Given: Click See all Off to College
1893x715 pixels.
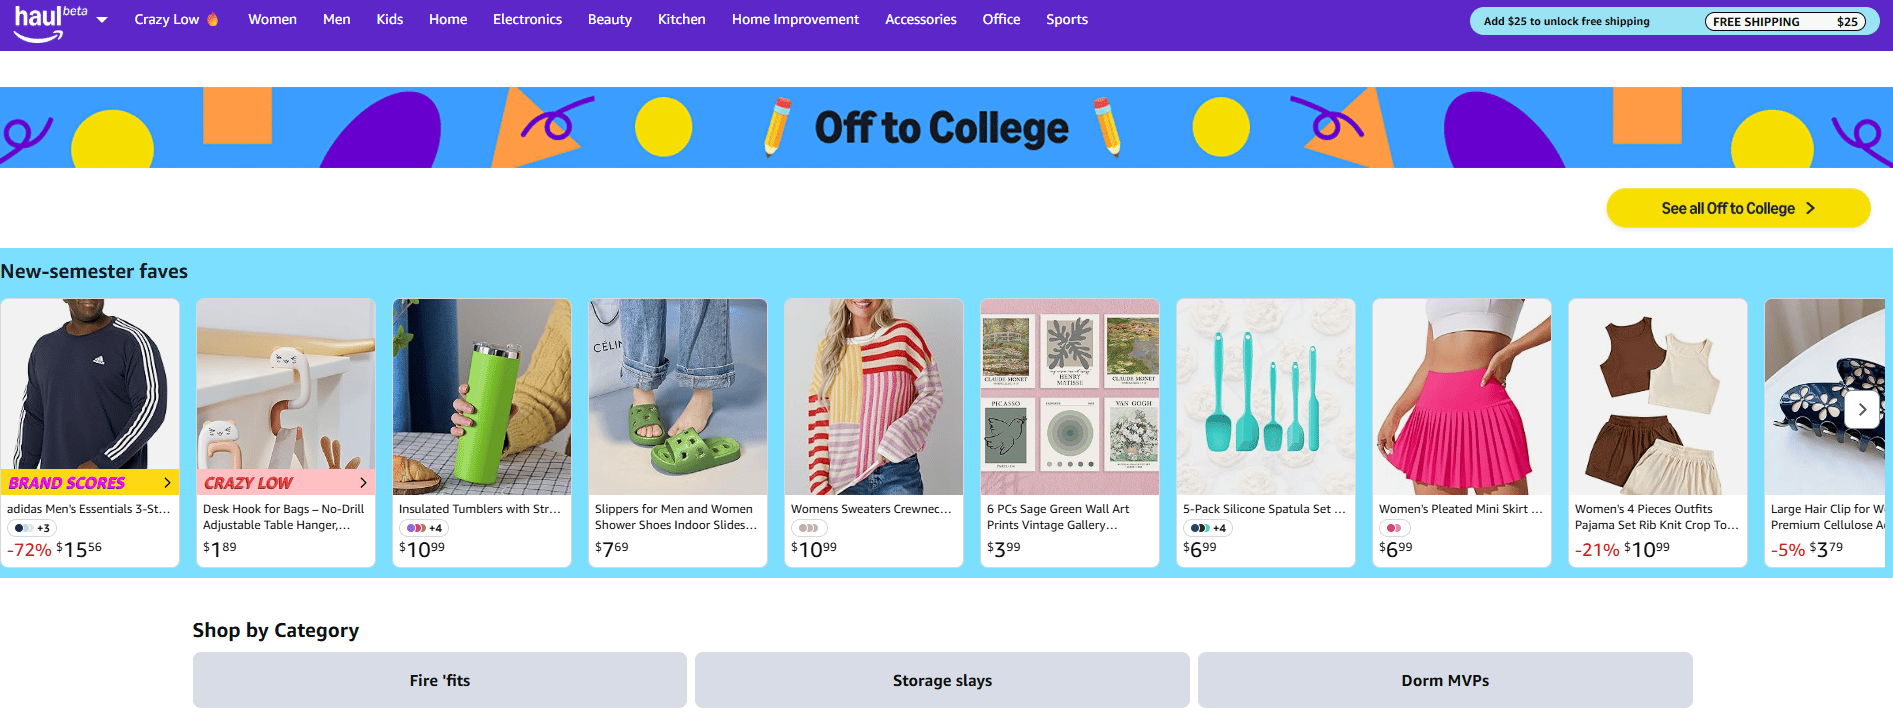Looking at the screenshot, I should click(1737, 208).
